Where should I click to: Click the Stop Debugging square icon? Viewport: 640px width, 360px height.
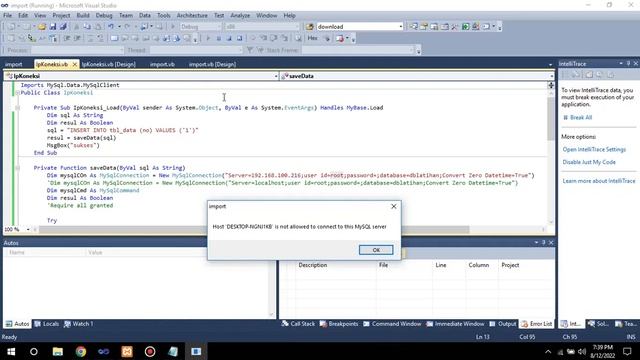pyautogui.click(x=229, y=38)
